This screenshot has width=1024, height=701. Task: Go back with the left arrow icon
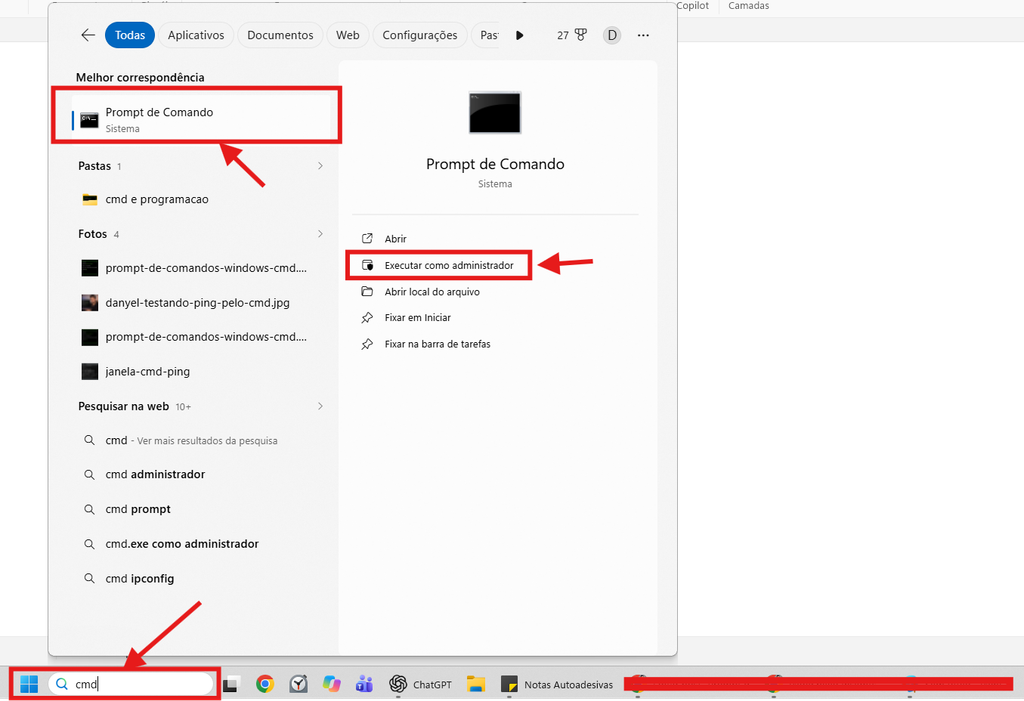tap(88, 35)
